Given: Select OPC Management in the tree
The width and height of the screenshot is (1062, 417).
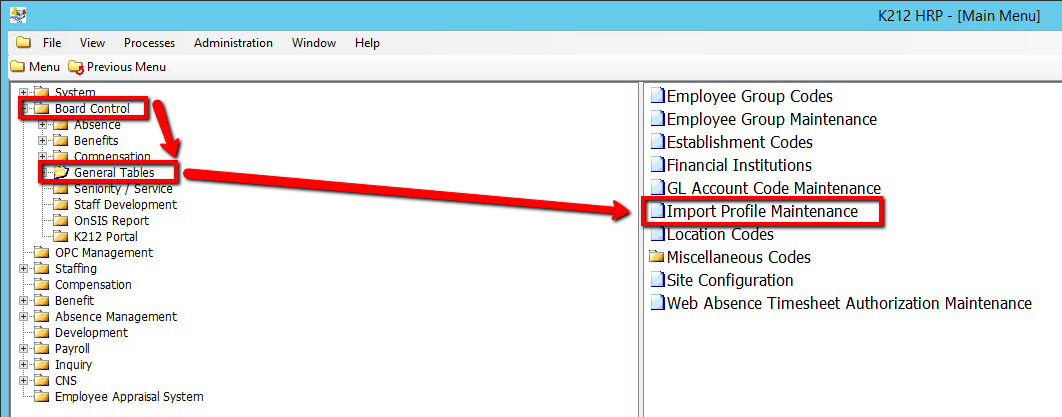Looking at the screenshot, I should 103,253.
